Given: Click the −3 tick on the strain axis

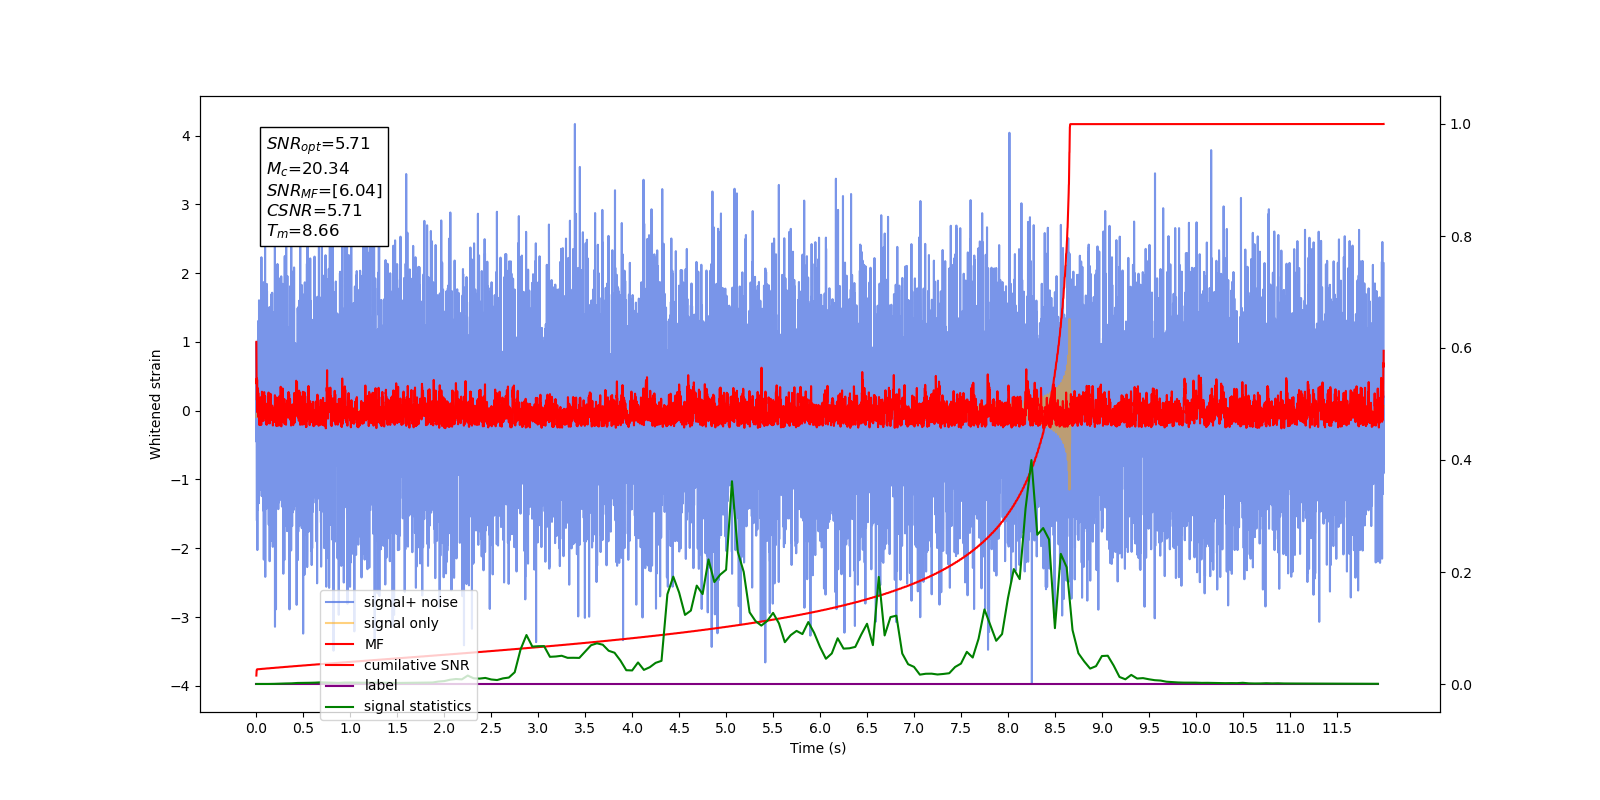Looking at the screenshot, I should tap(181, 617).
